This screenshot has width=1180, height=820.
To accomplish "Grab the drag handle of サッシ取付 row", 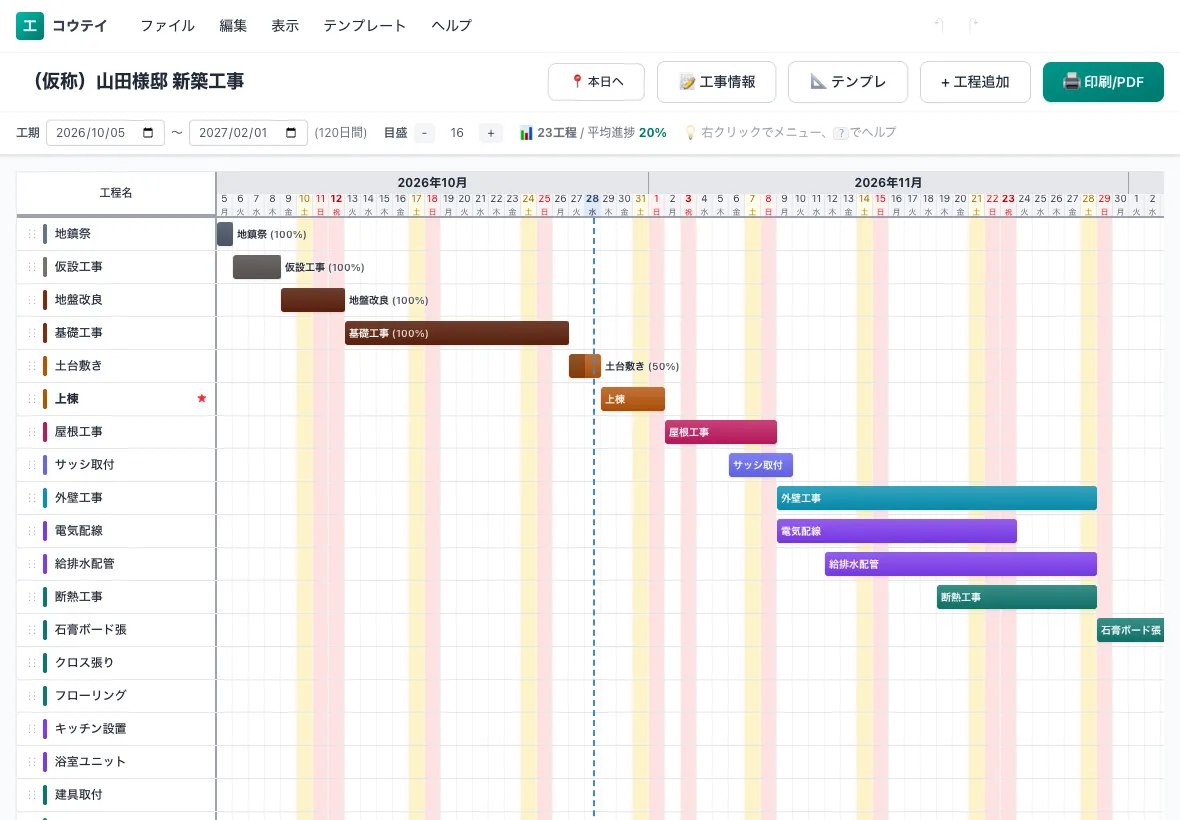I will click(x=32, y=465).
